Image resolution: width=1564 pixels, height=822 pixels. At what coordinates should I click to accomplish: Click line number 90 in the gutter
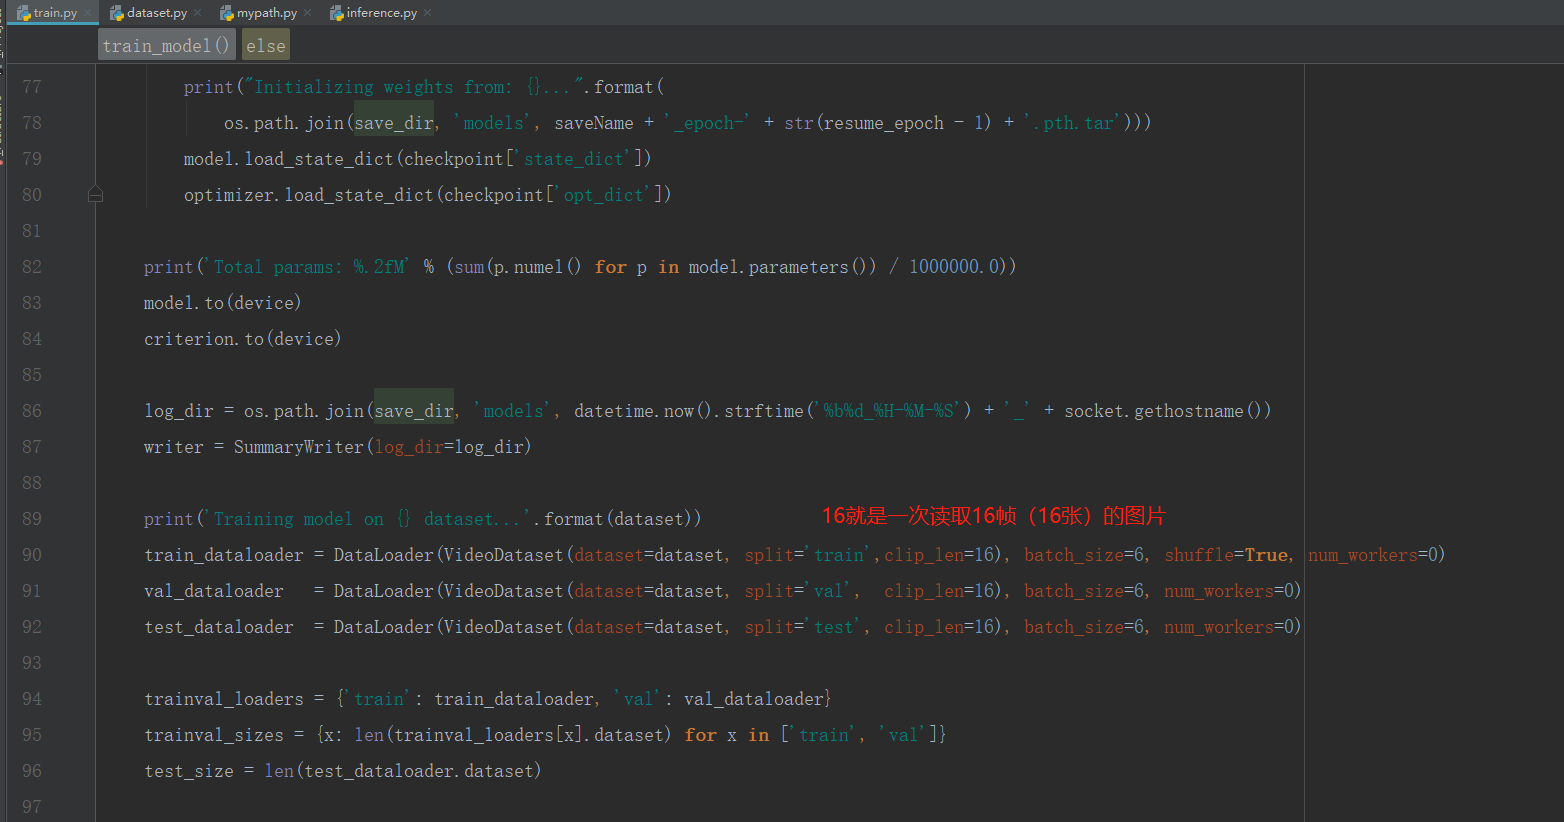32,555
